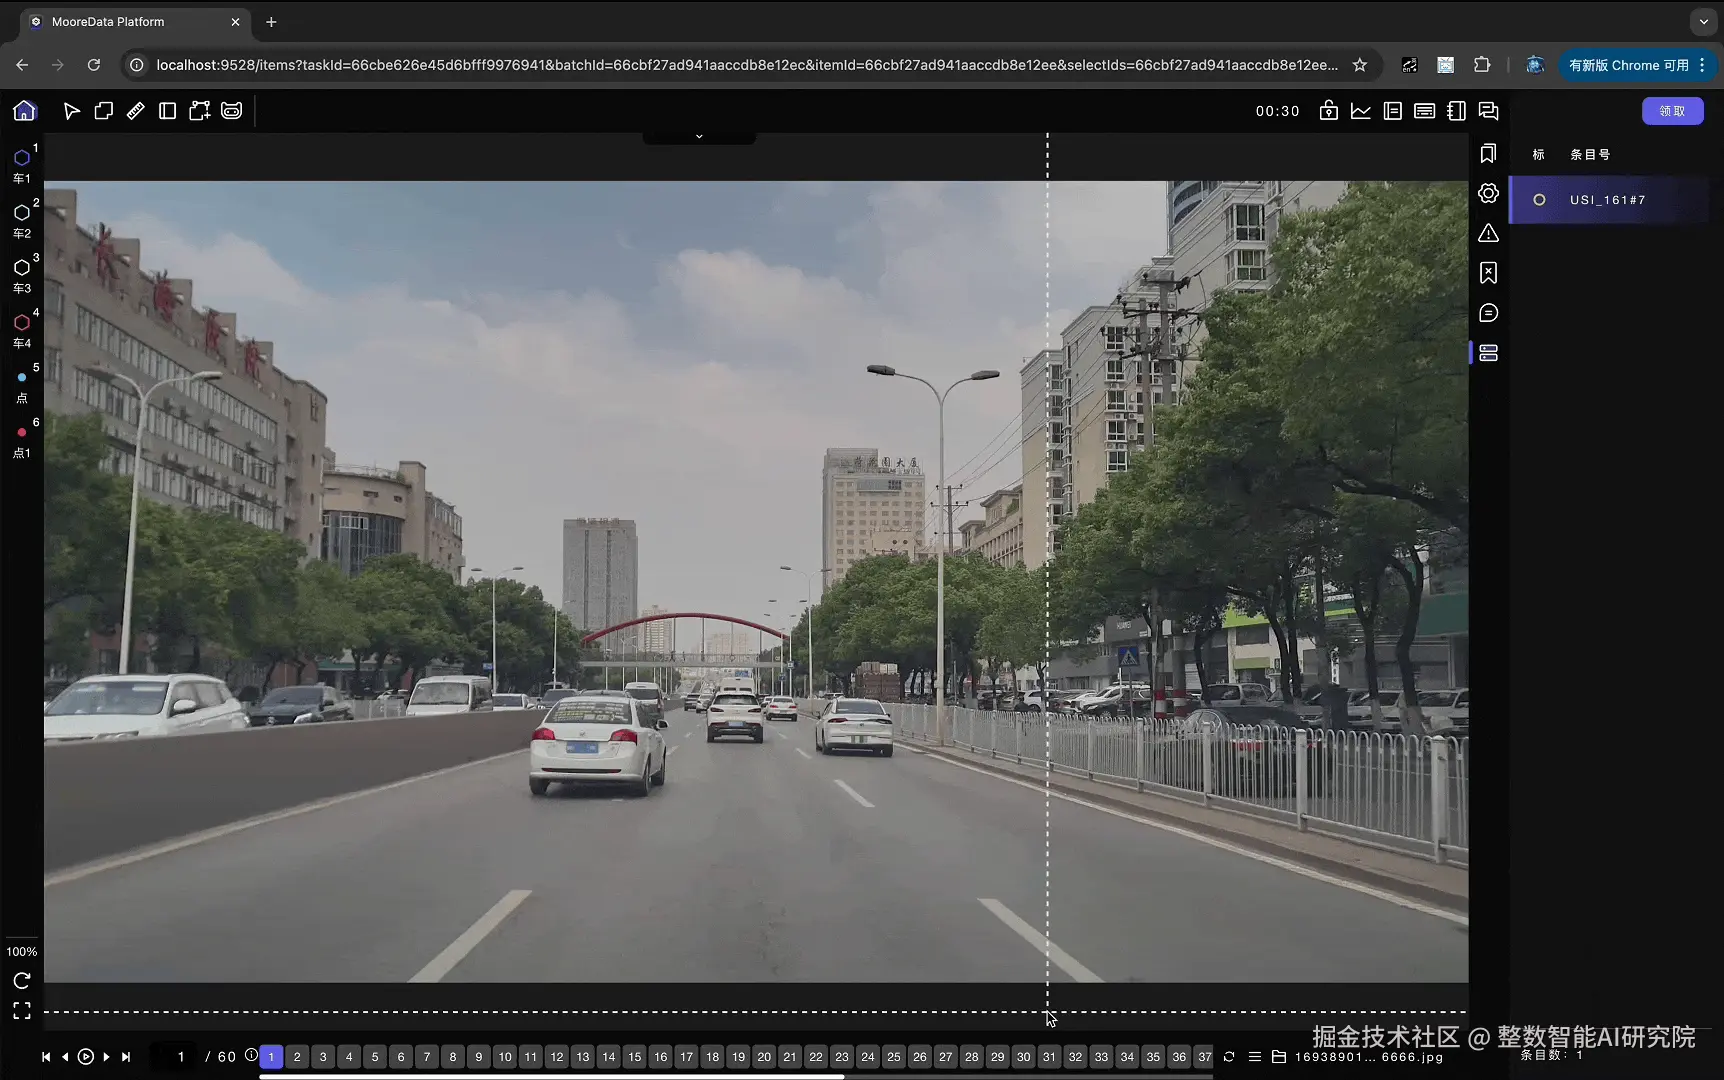
Task: Click the 领取 claim button
Action: click(x=1672, y=111)
